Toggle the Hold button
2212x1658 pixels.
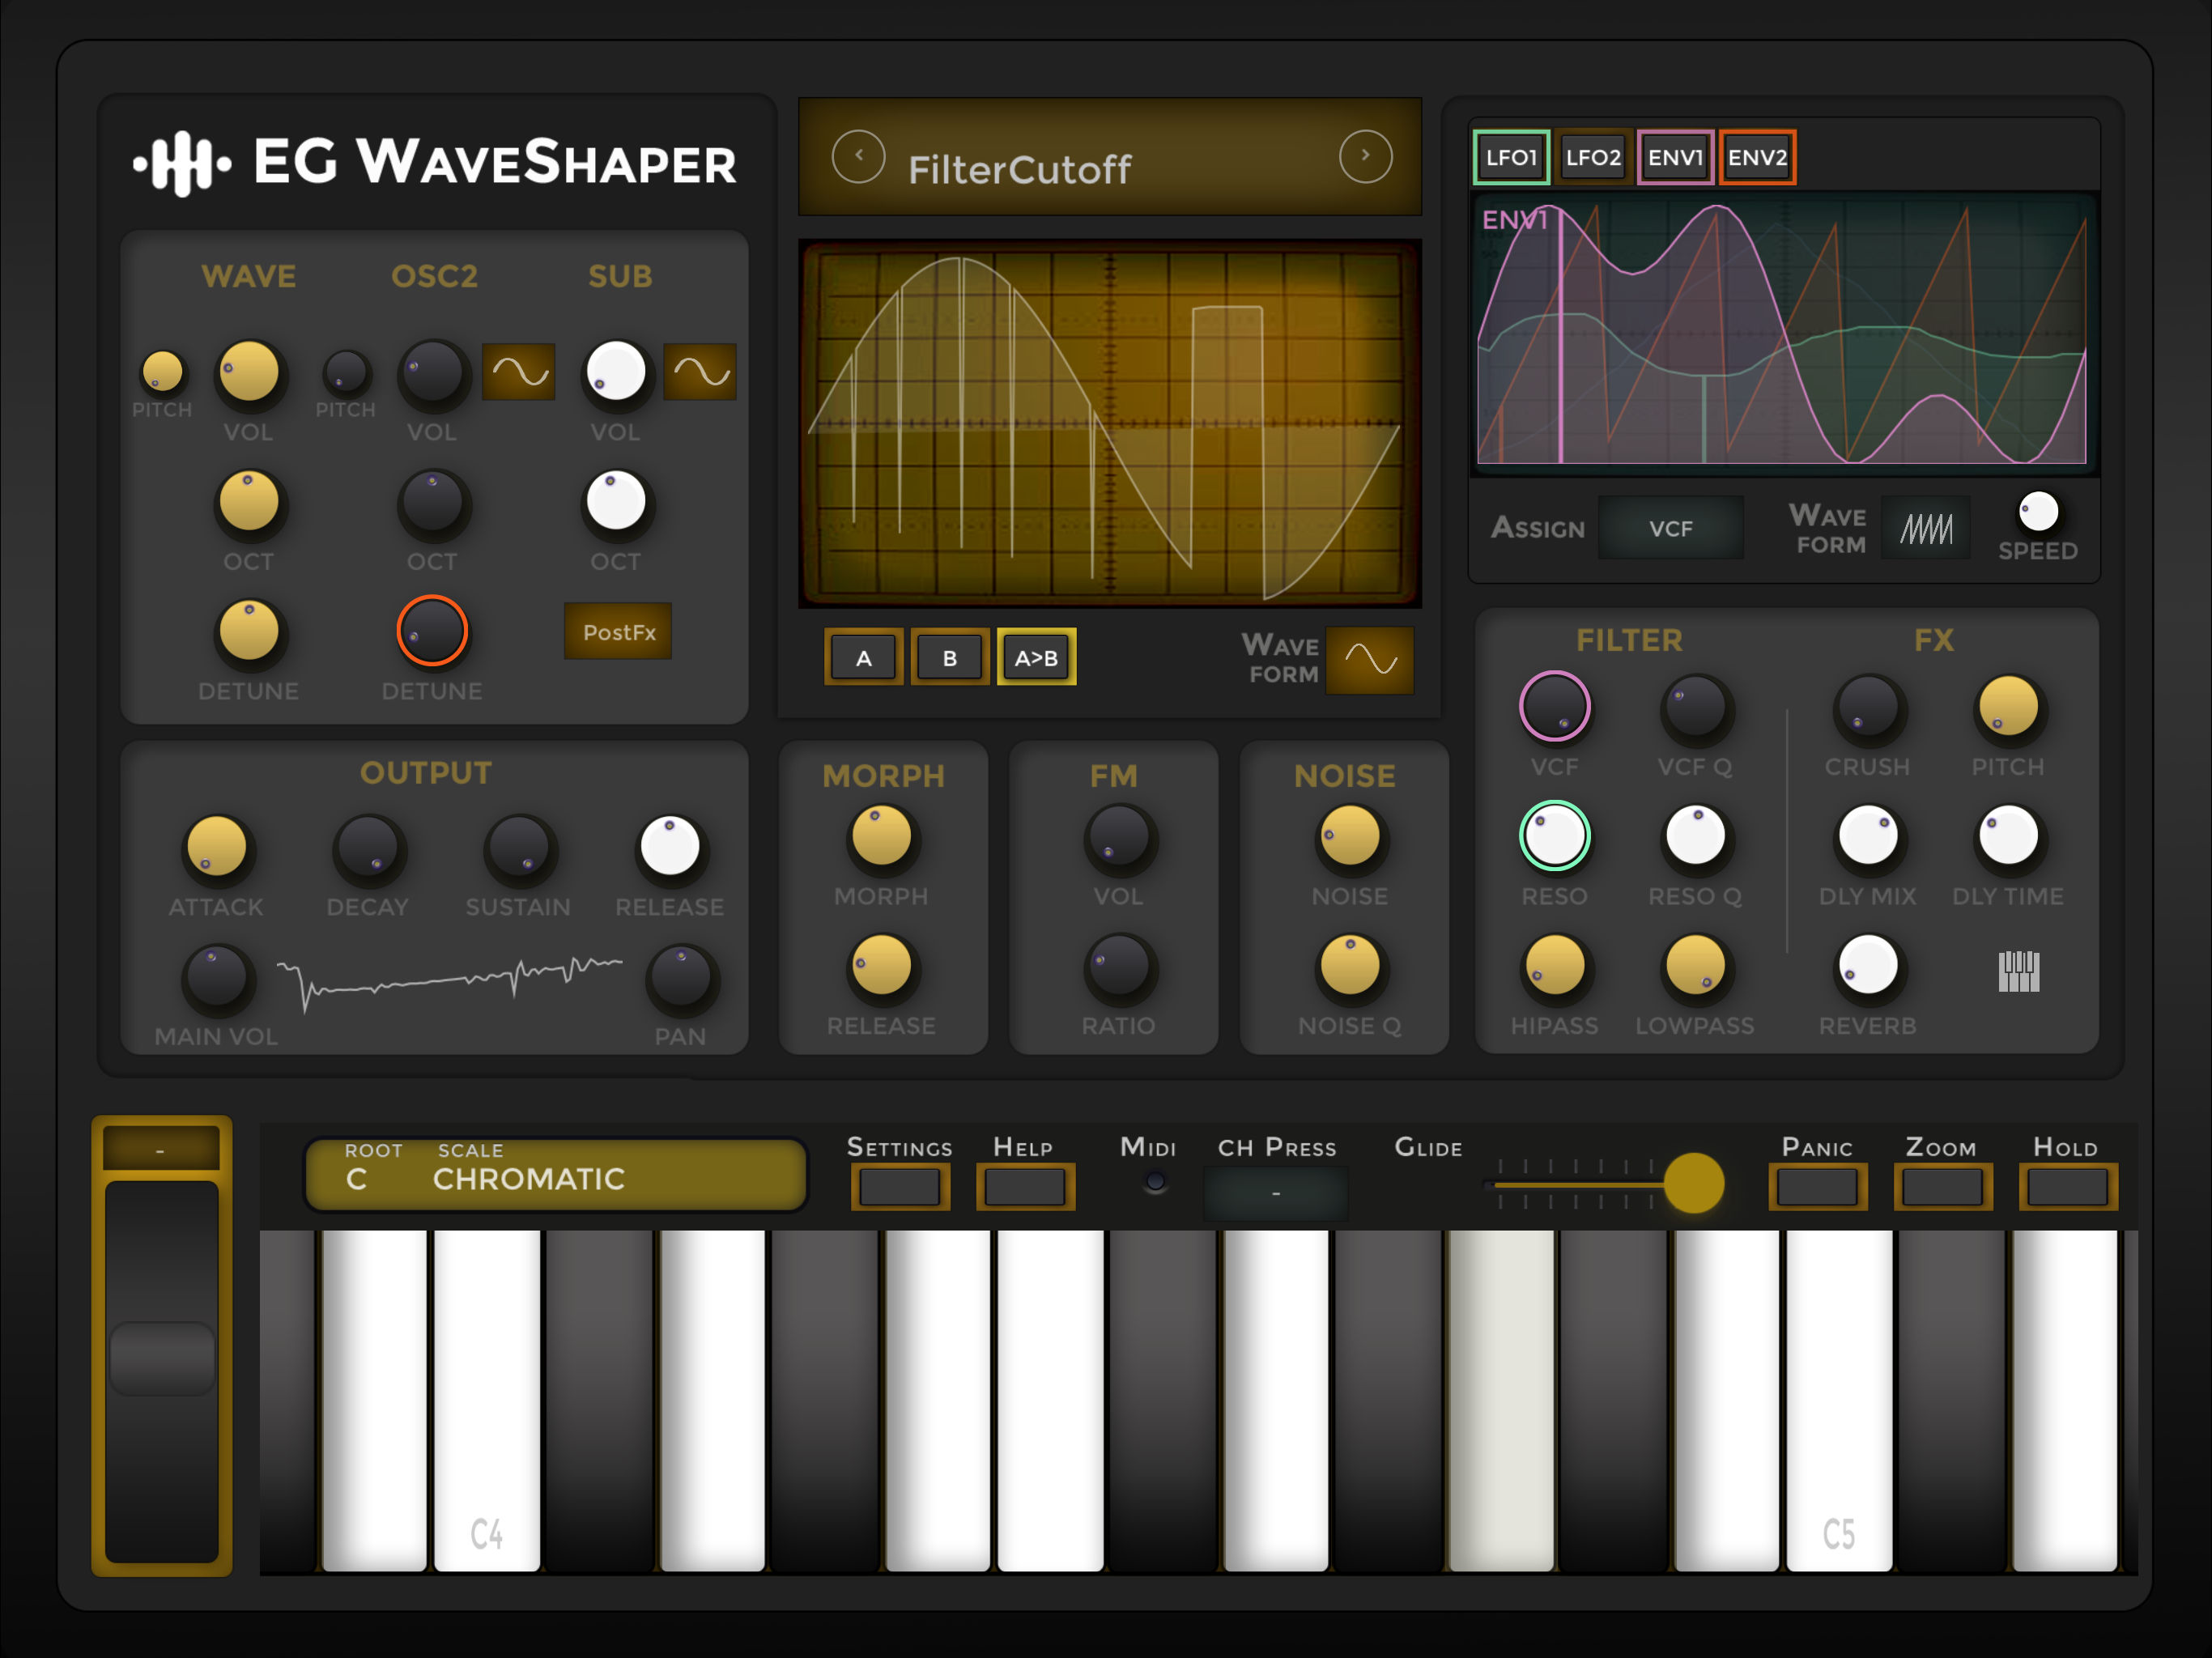(x=2067, y=1187)
